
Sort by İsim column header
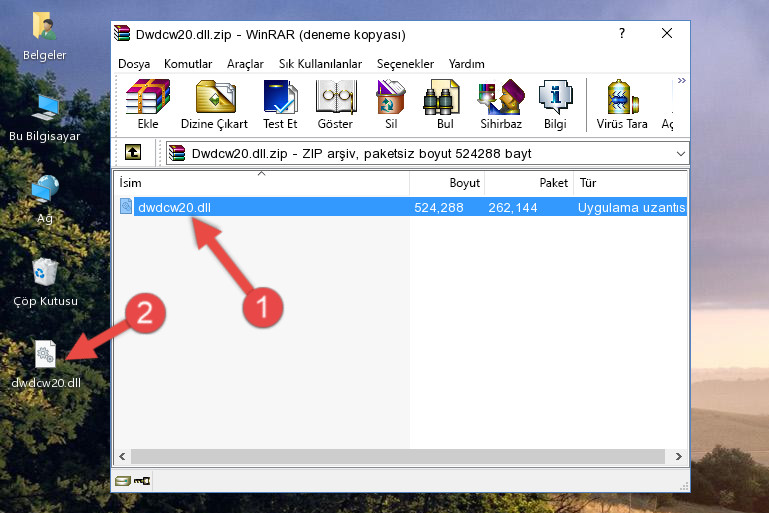262,182
